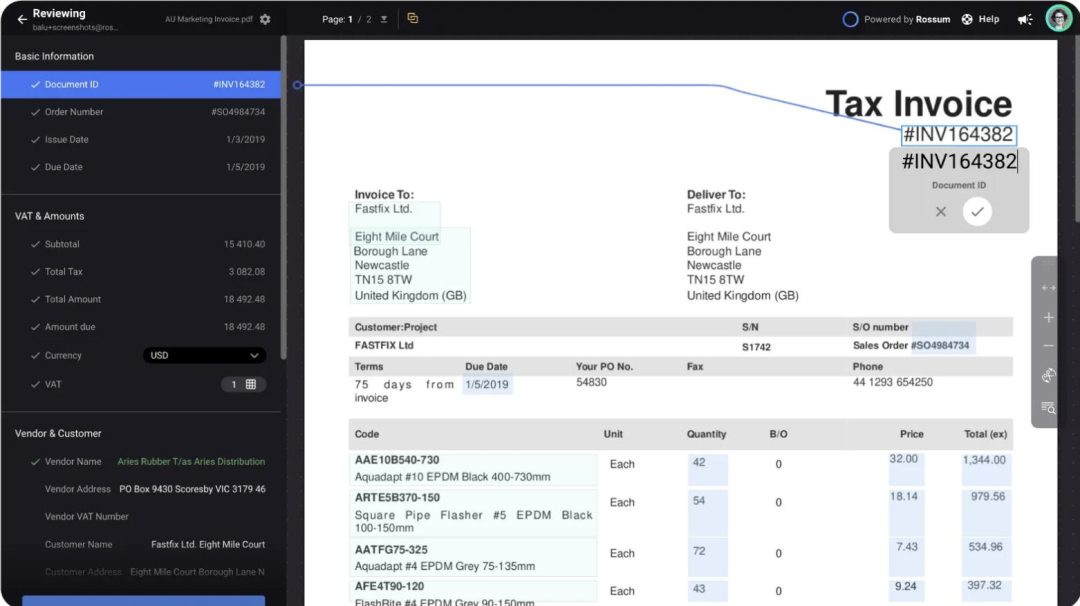1080x606 pixels.
Task: Toggle the Due Date validation checkmark
Action: [x=35, y=167]
